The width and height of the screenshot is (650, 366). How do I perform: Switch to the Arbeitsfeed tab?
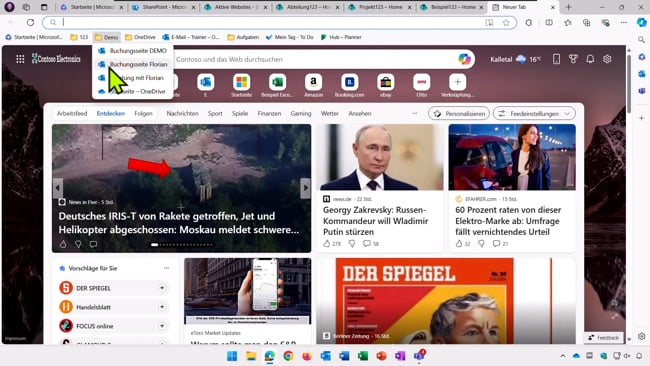[x=72, y=114]
